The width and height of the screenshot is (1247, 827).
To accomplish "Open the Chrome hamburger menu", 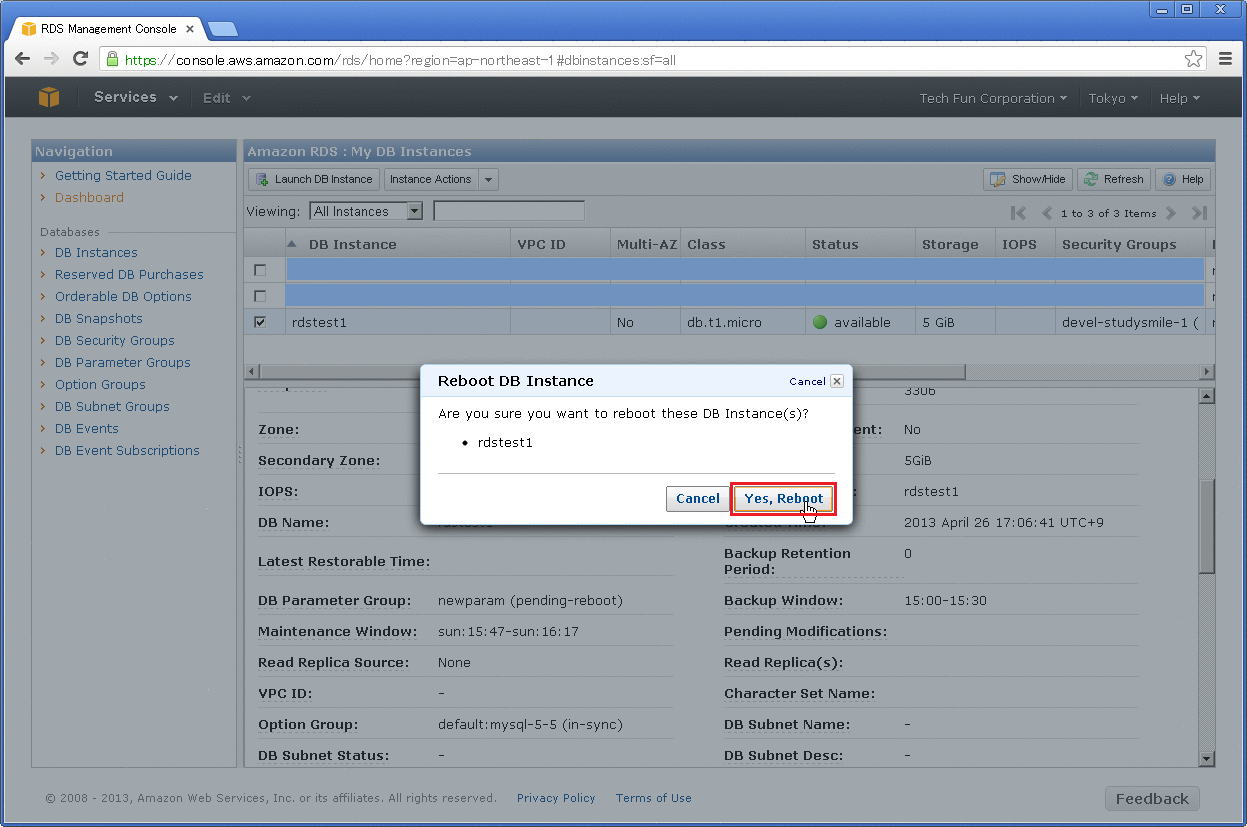I will [1225, 59].
